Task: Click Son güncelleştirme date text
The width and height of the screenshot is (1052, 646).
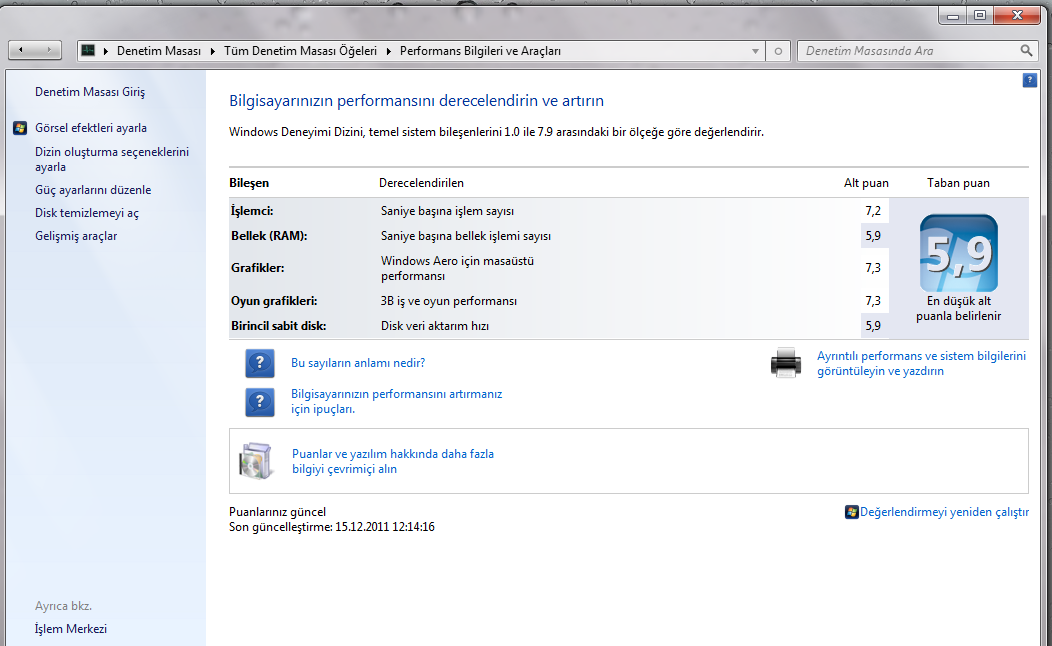Action: (331, 527)
